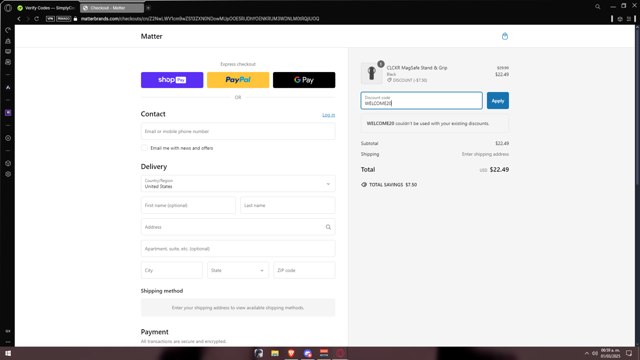Screen dimensions: 640x360
Task: Open the shopping bag cart icon
Action: pos(505,36)
